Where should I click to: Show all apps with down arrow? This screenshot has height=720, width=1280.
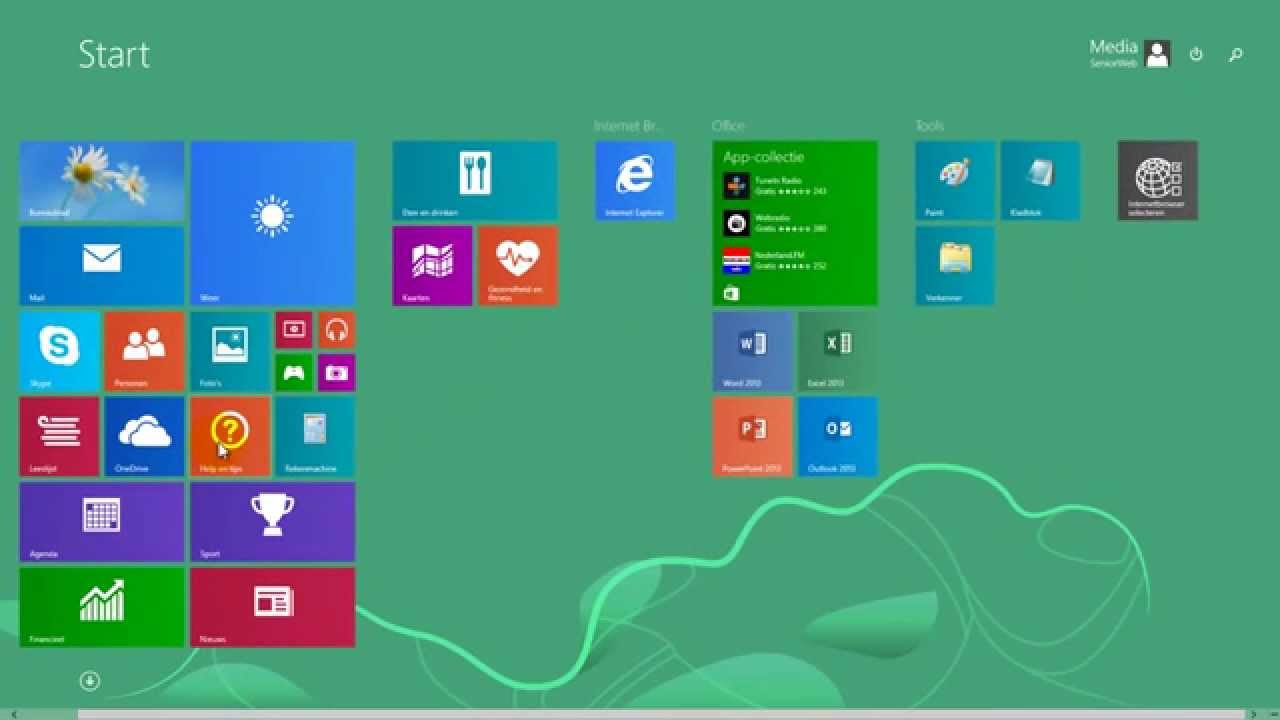point(90,681)
